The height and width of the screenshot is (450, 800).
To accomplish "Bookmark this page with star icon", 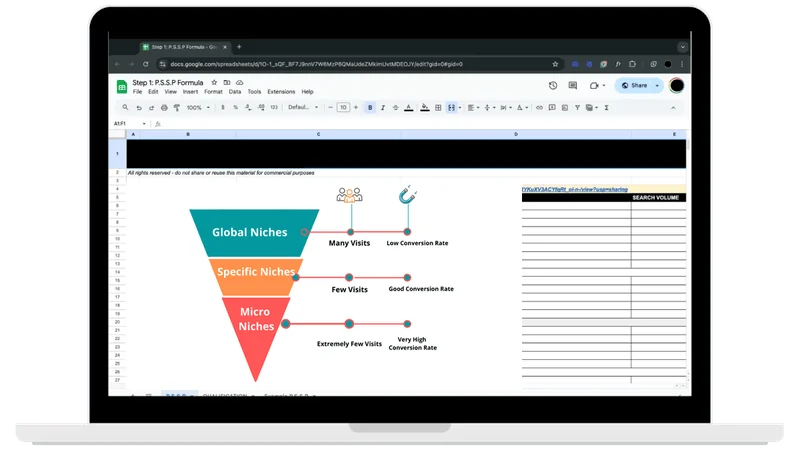I will tap(555, 64).
